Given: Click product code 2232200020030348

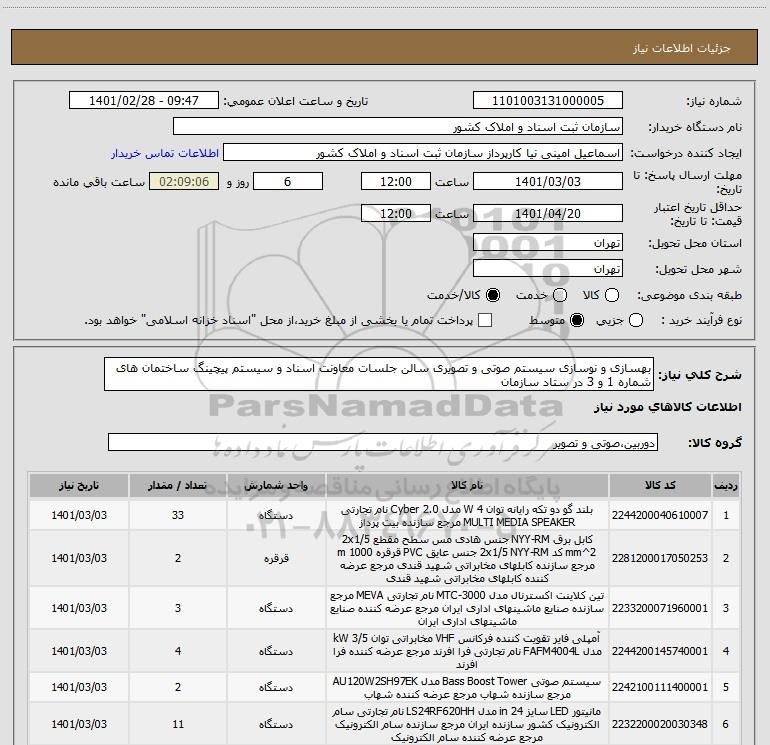Looking at the screenshot, I should point(660,724).
